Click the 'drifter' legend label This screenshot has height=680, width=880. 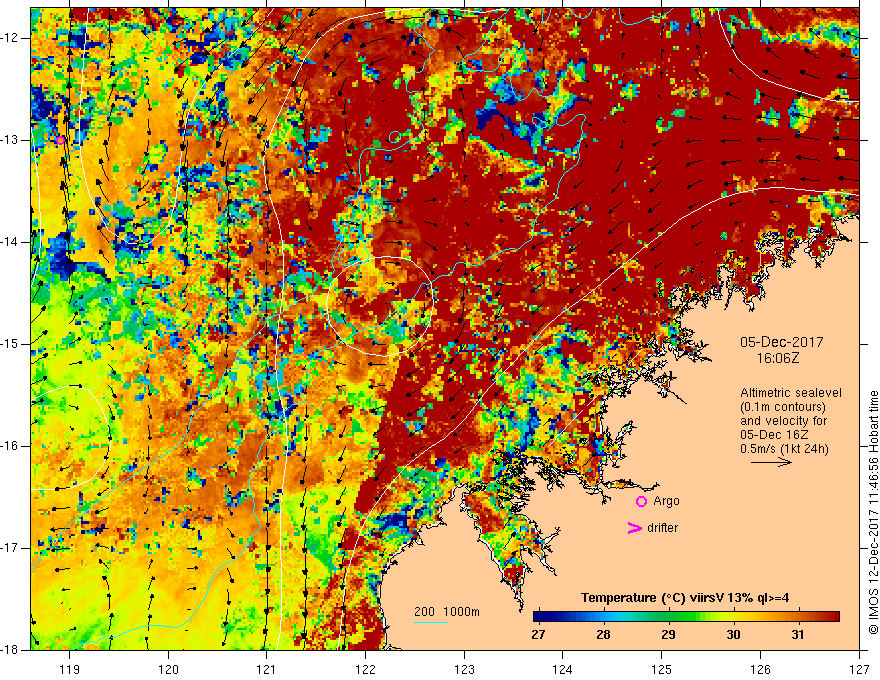point(662,528)
